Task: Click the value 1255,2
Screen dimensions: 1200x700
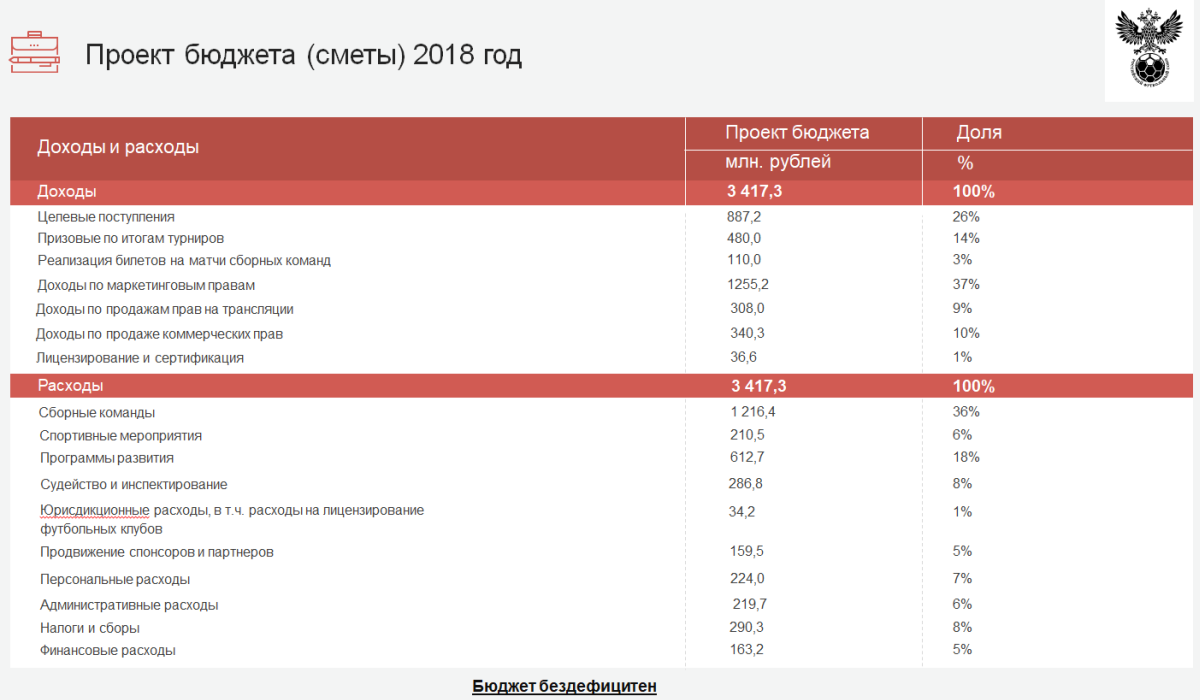Action: click(x=748, y=284)
